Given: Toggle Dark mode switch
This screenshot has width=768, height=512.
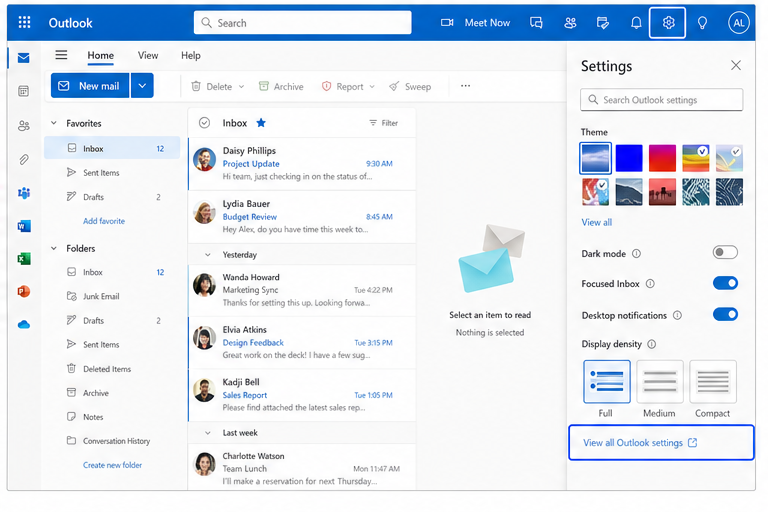Looking at the screenshot, I should click(725, 252).
